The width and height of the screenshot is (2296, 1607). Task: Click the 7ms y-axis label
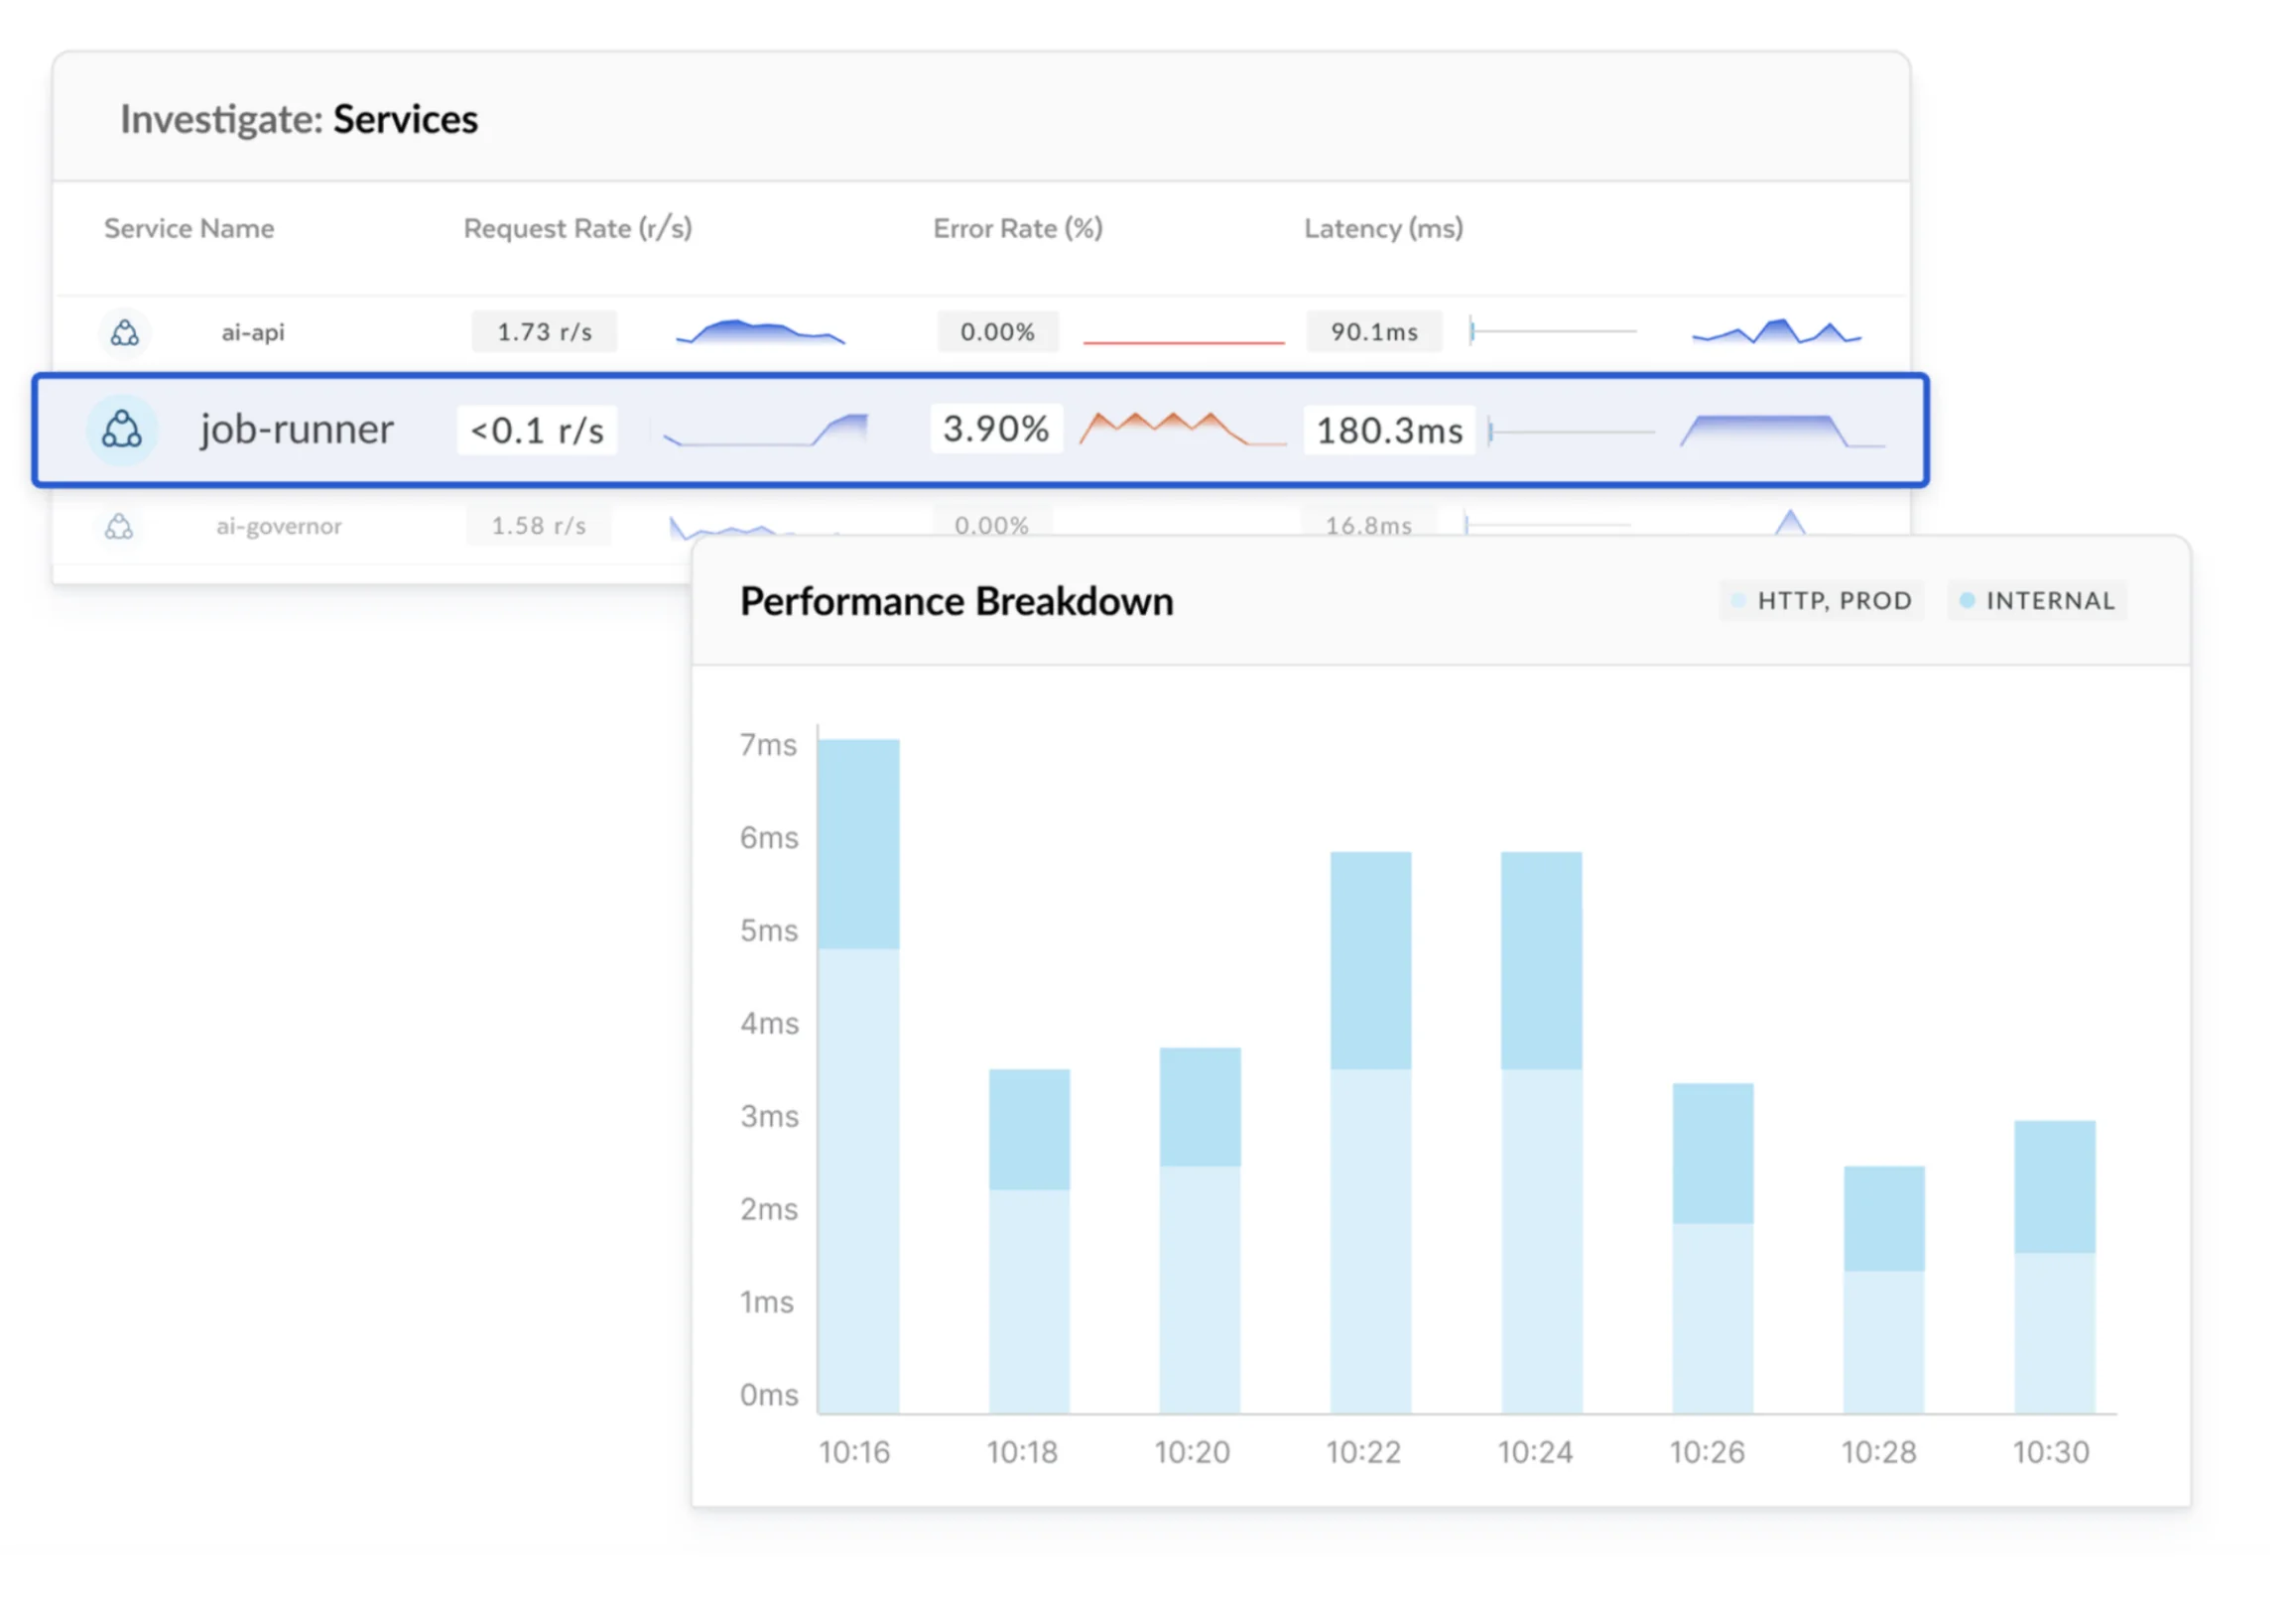click(x=768, y=745)
